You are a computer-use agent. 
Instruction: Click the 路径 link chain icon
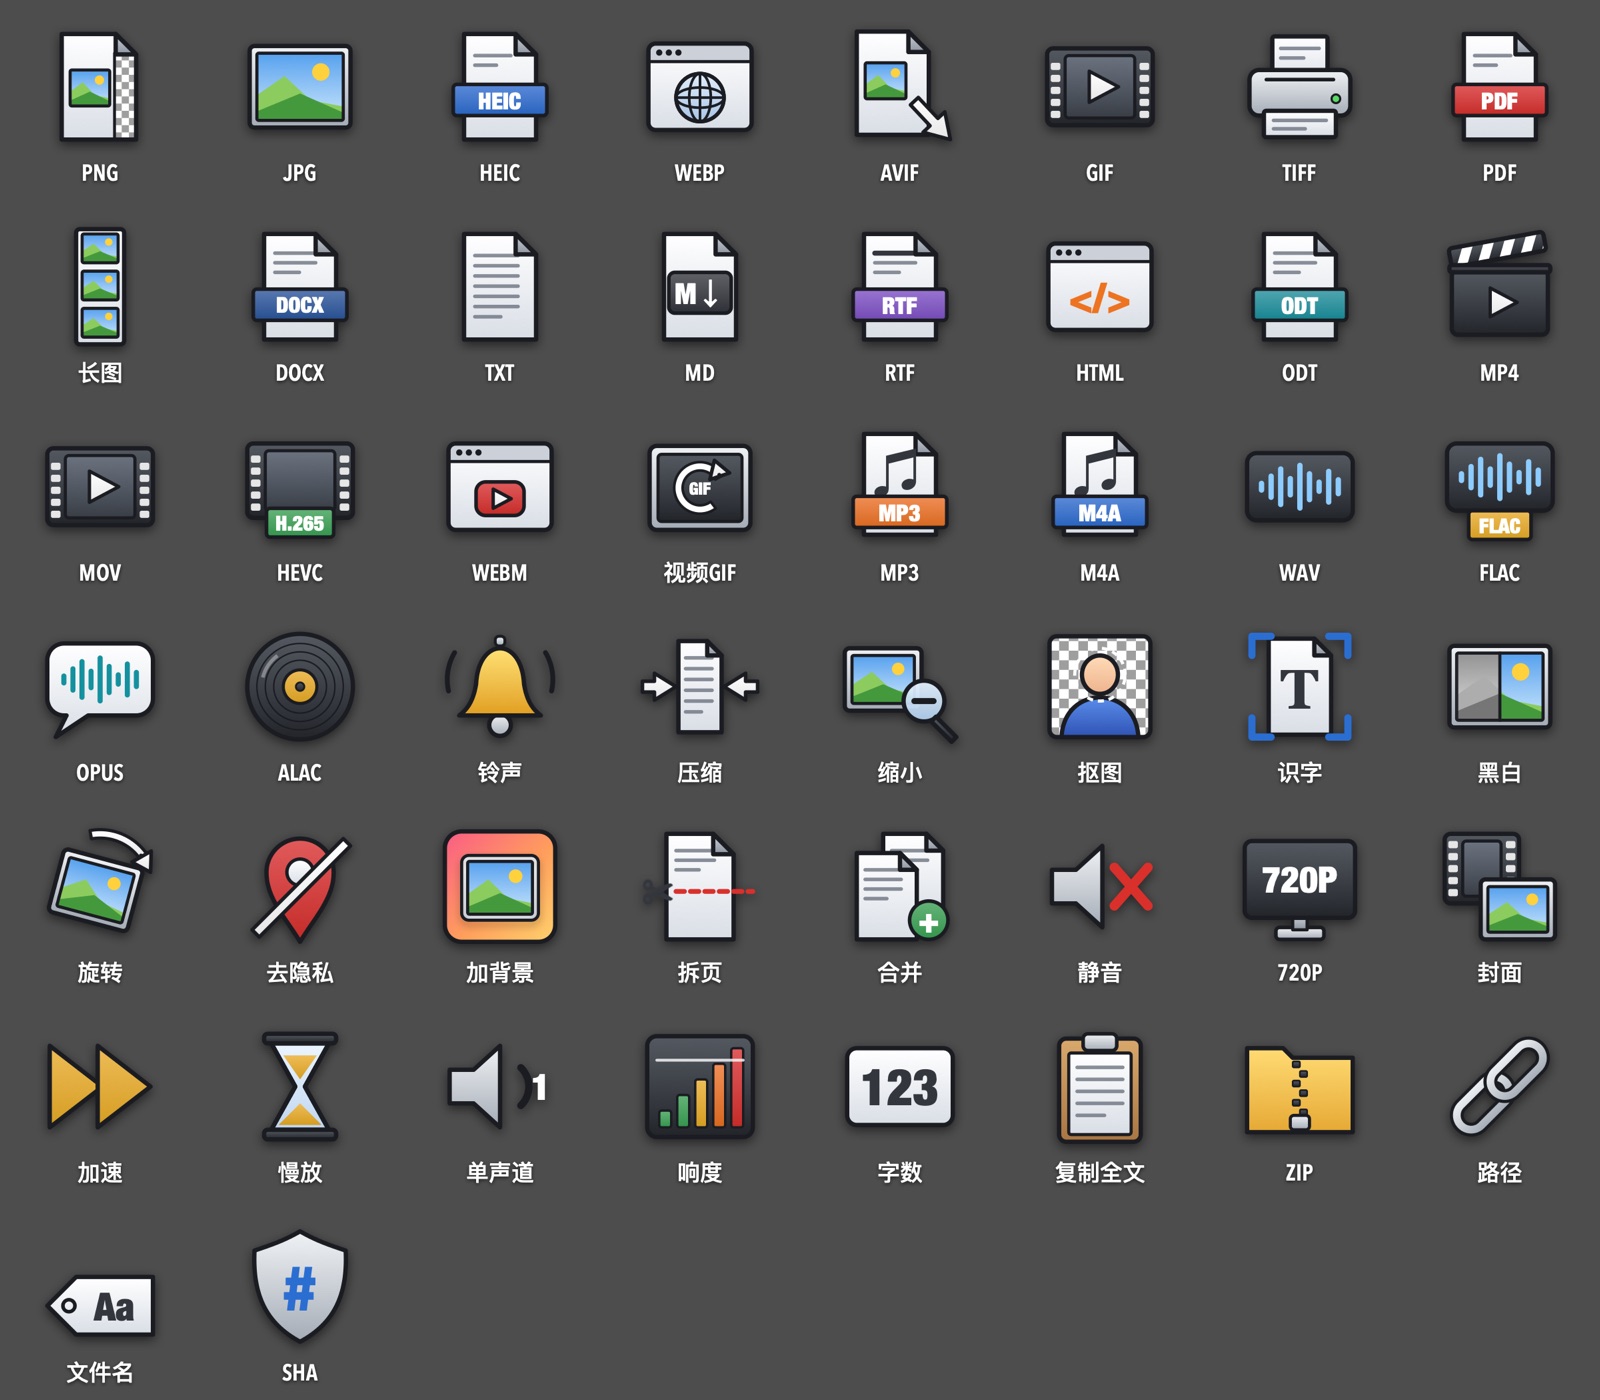[1499, 1087]
